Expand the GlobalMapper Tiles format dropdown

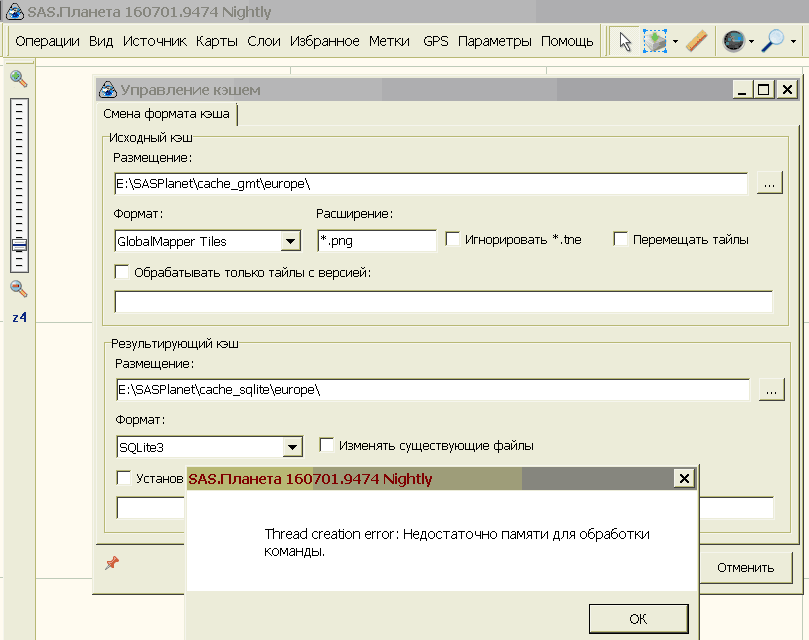pos(290,241)
